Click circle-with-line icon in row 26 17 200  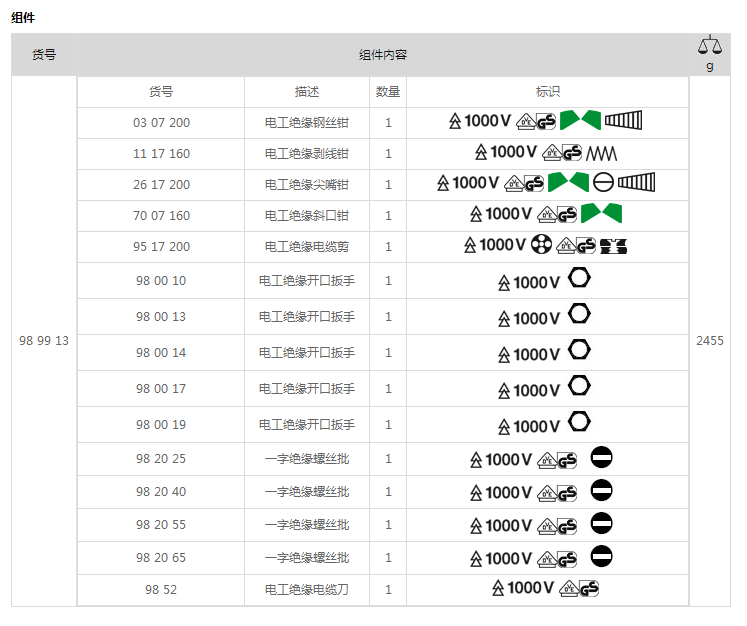coord(602,183)
